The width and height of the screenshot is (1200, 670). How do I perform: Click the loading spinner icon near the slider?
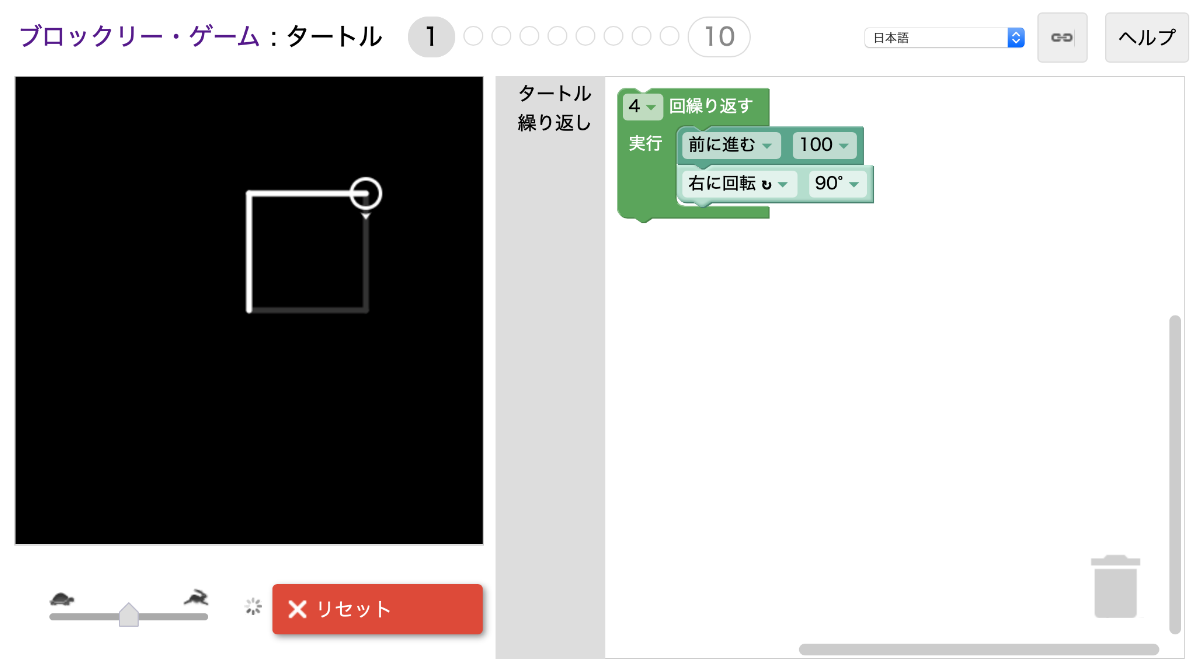(252, 606)
